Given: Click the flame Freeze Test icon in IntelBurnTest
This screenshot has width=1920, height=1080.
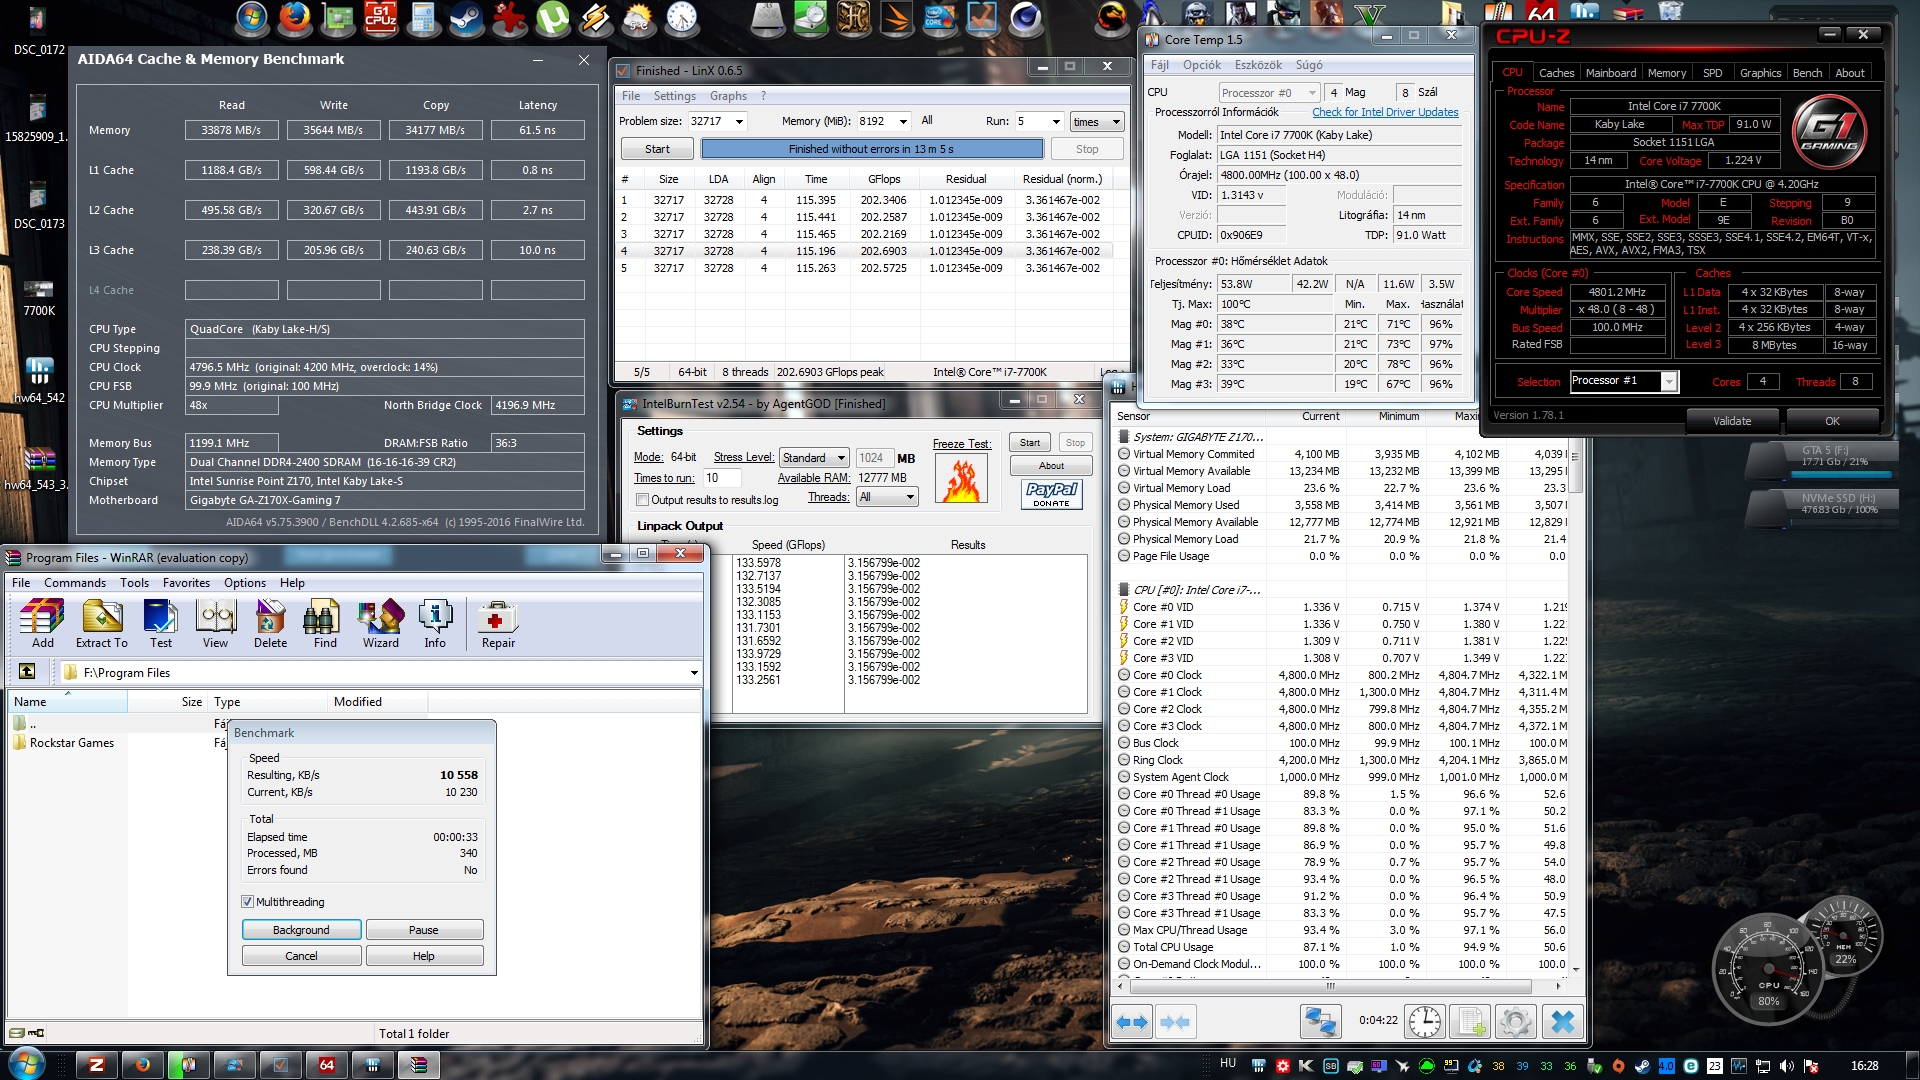Looking at the screenshot, I should 962,480.
